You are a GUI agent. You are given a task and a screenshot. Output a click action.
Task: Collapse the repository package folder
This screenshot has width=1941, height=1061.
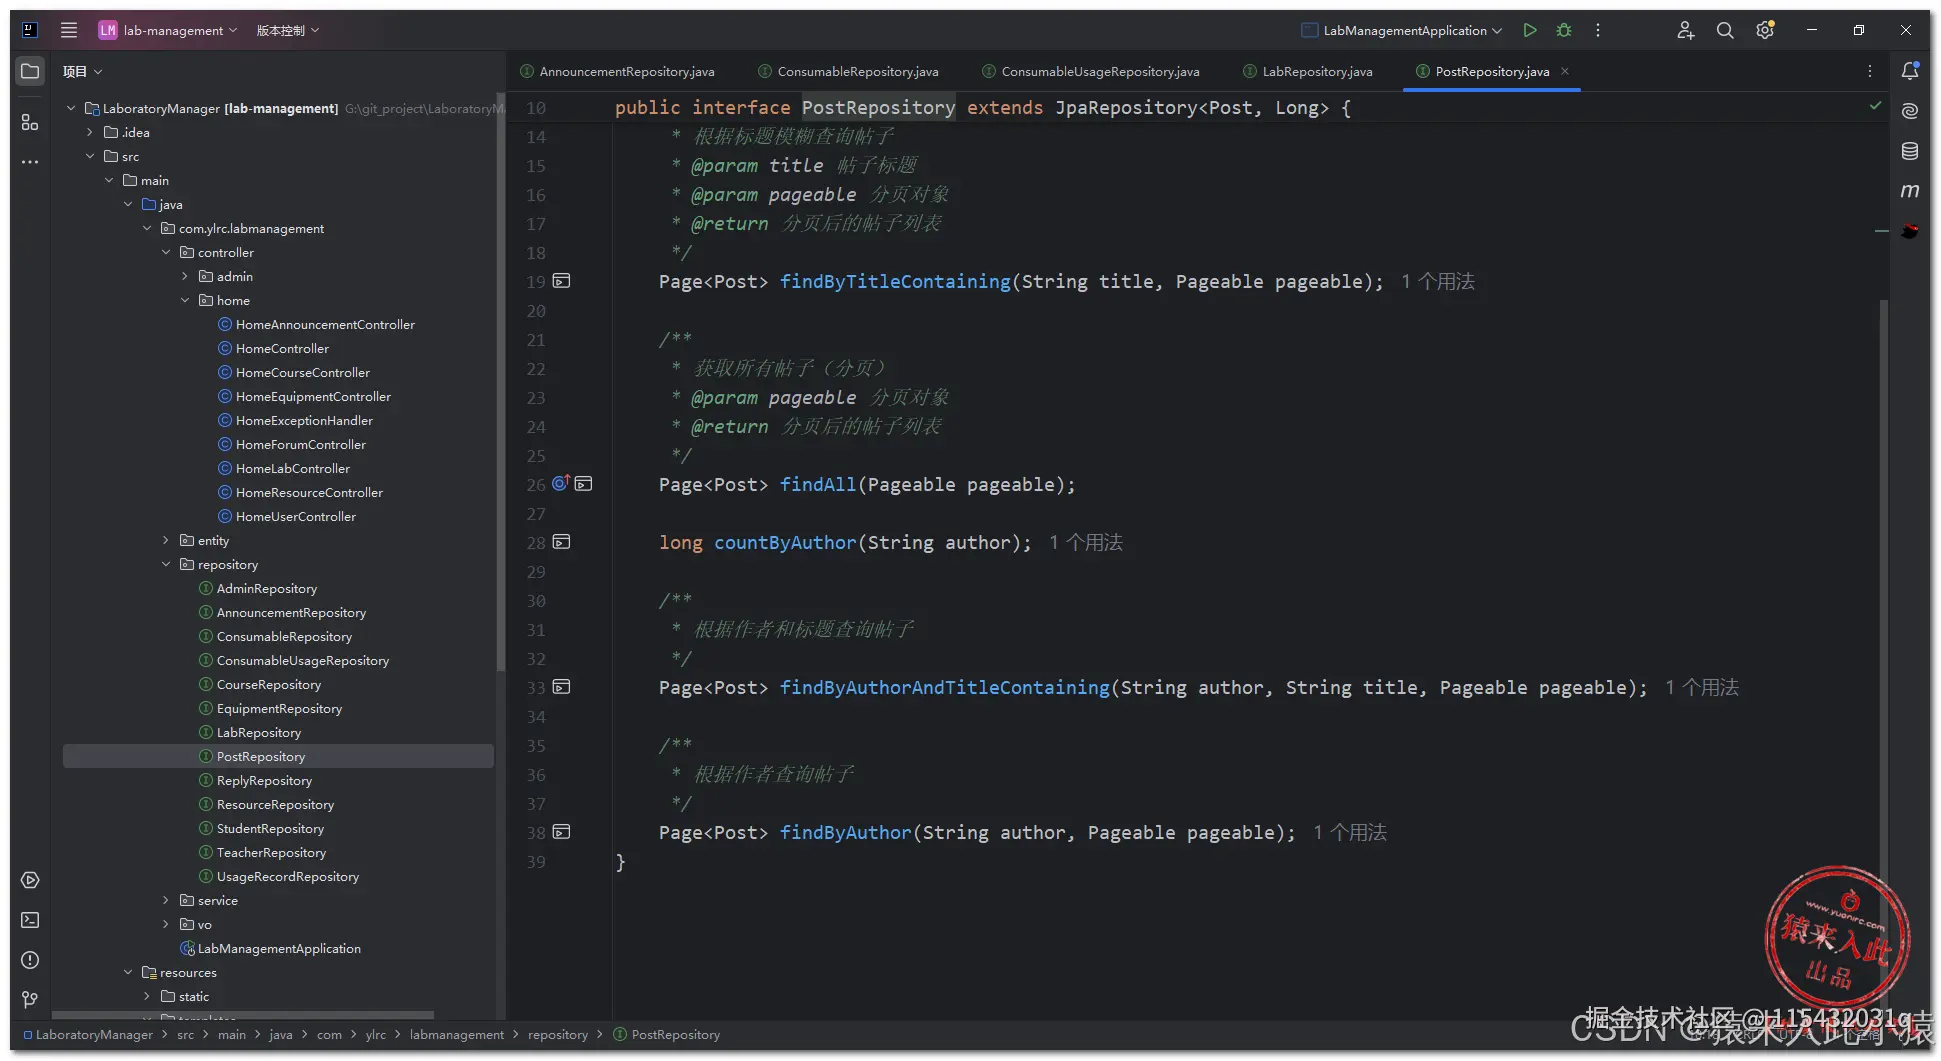pyautogui.click(x=166, y=565)
